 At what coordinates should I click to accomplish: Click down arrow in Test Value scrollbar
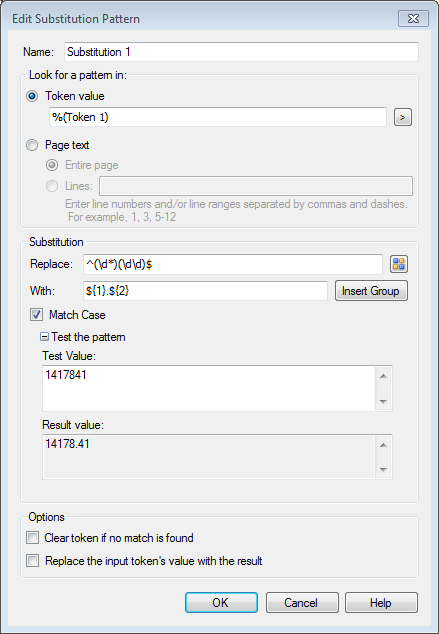point(383,402)
